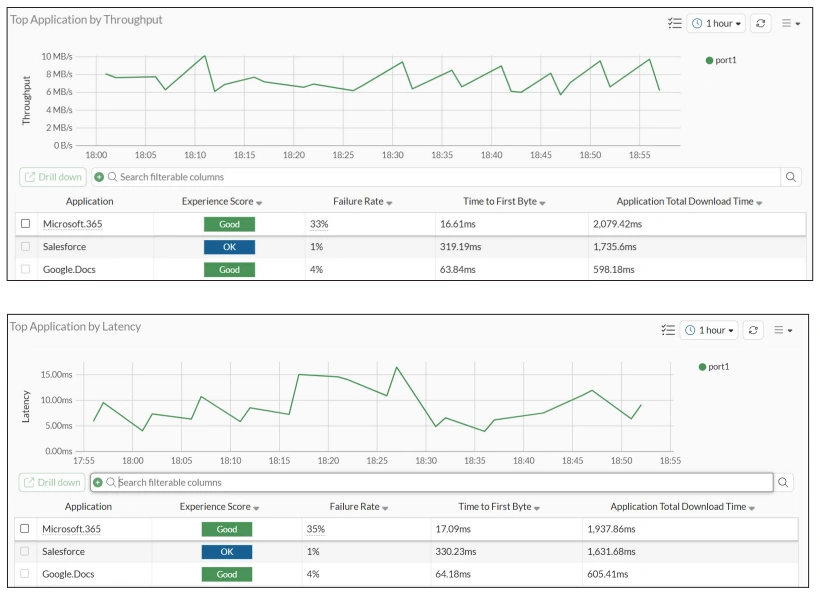Click Drill down button in Throughput widget
The width and height of the screenshot is (819, 595).
point(53,177)
